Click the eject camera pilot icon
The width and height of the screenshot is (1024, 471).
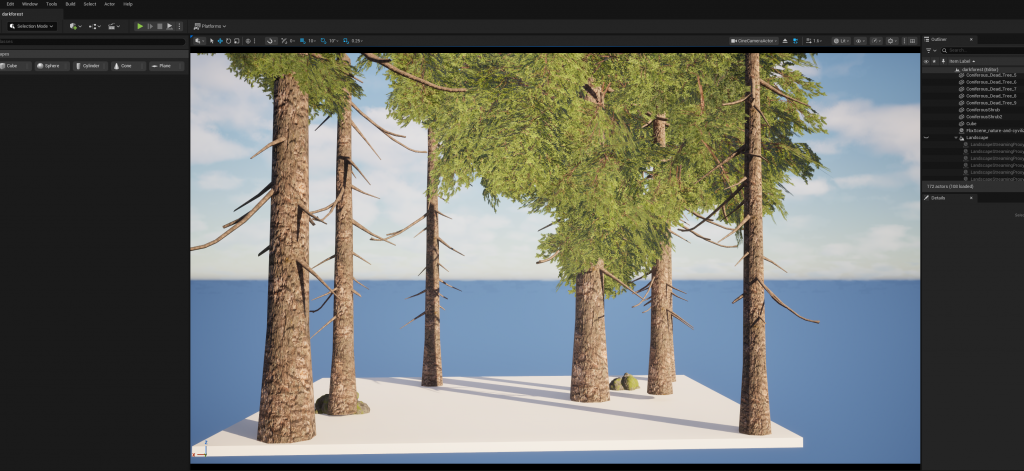click(785, 41)
